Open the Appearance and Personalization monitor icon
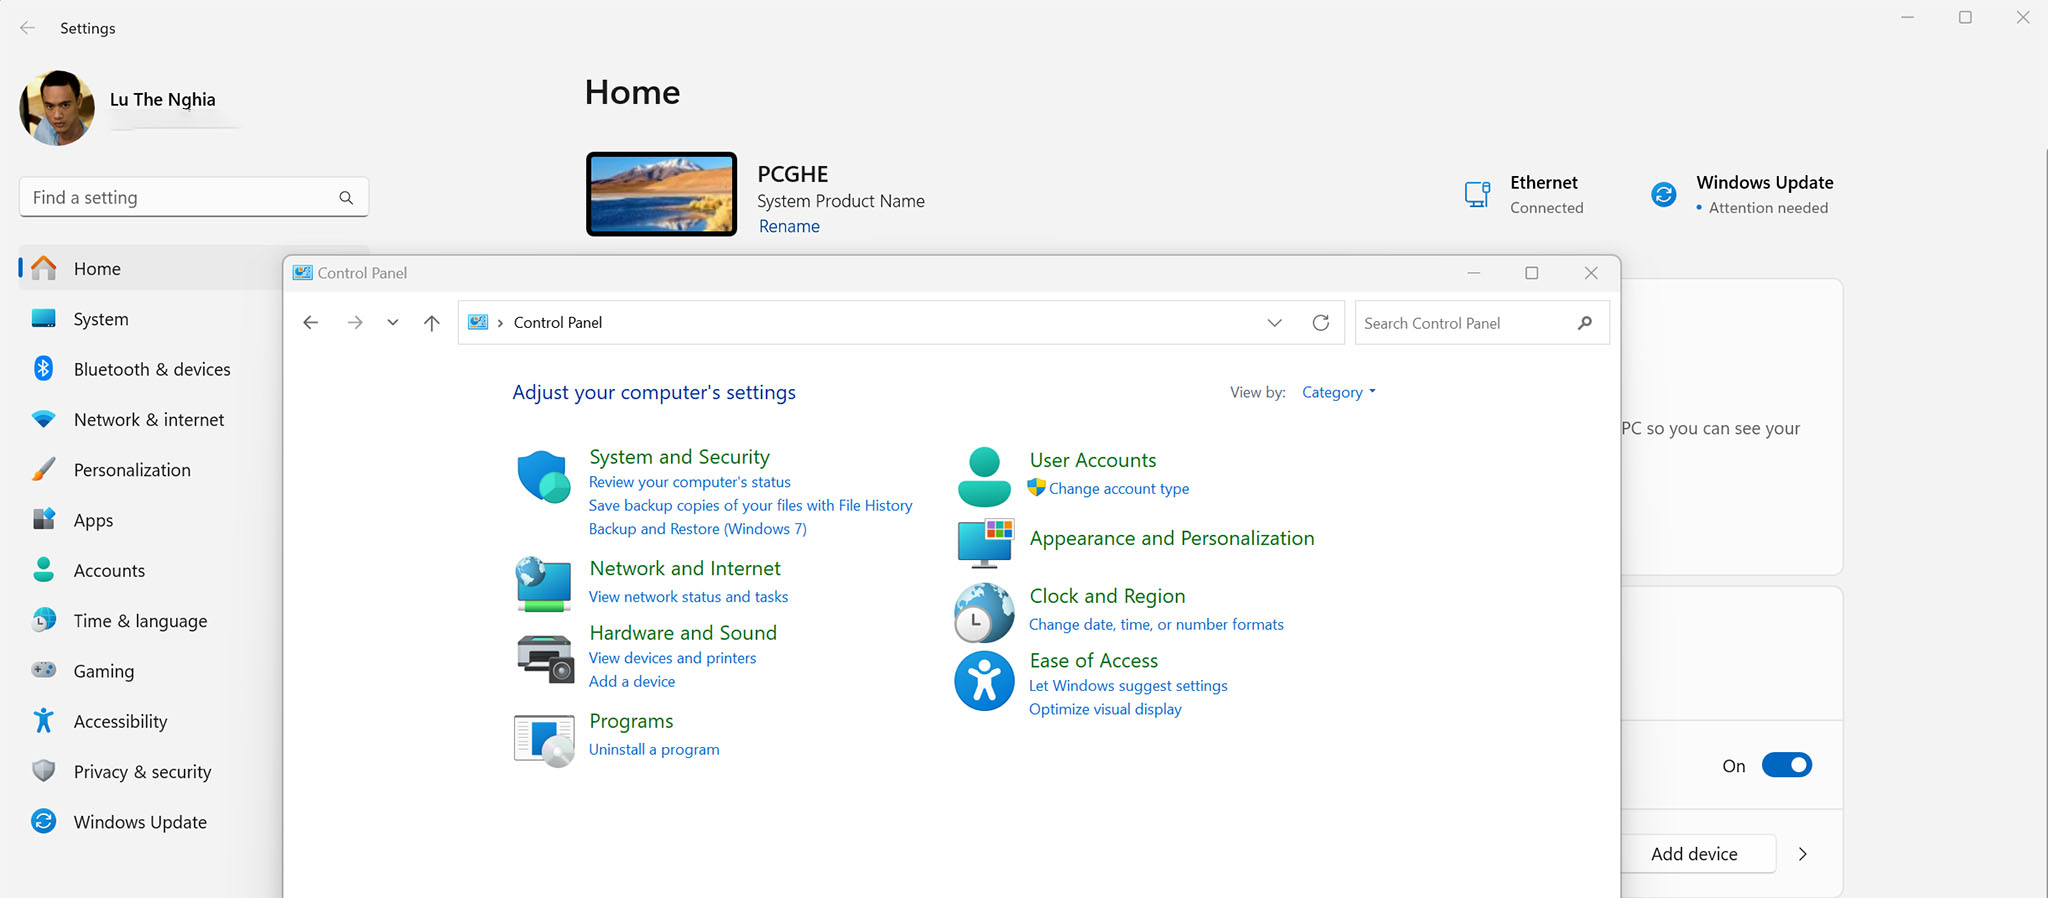This screenshot has width=2048, height=898. (x=986, y=543)
